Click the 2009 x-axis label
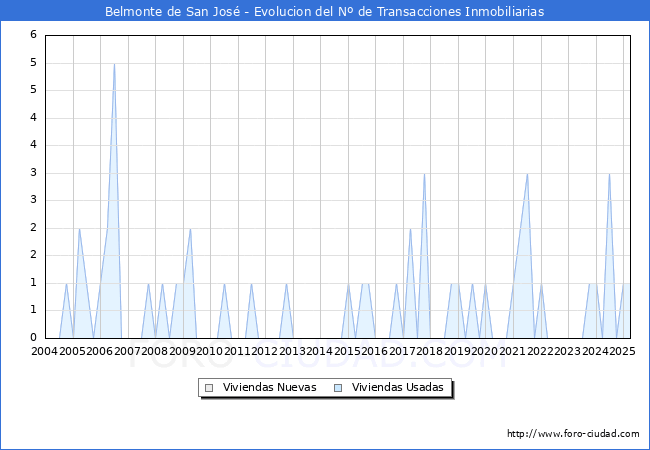The width and height of the screenshot is (650, 450). [x=182, y=351]
